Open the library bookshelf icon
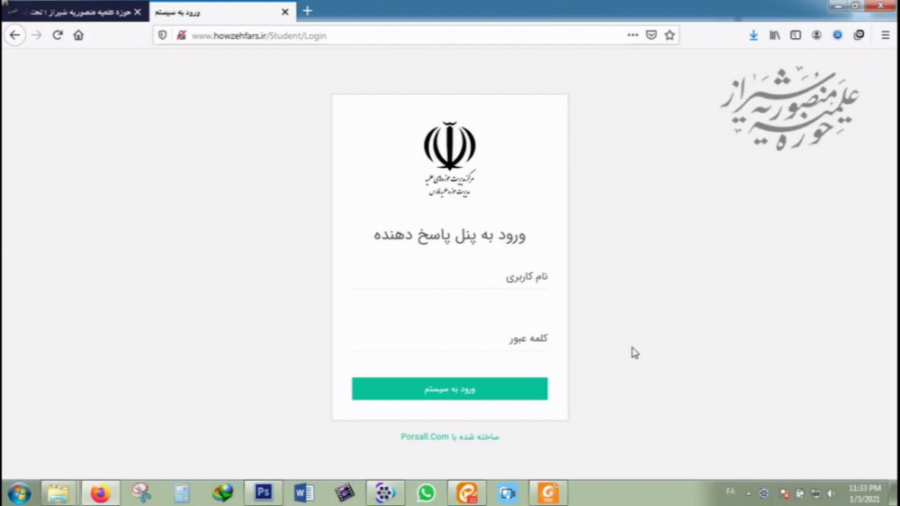Viewport: 900px width, 506px height. [775, 35]
